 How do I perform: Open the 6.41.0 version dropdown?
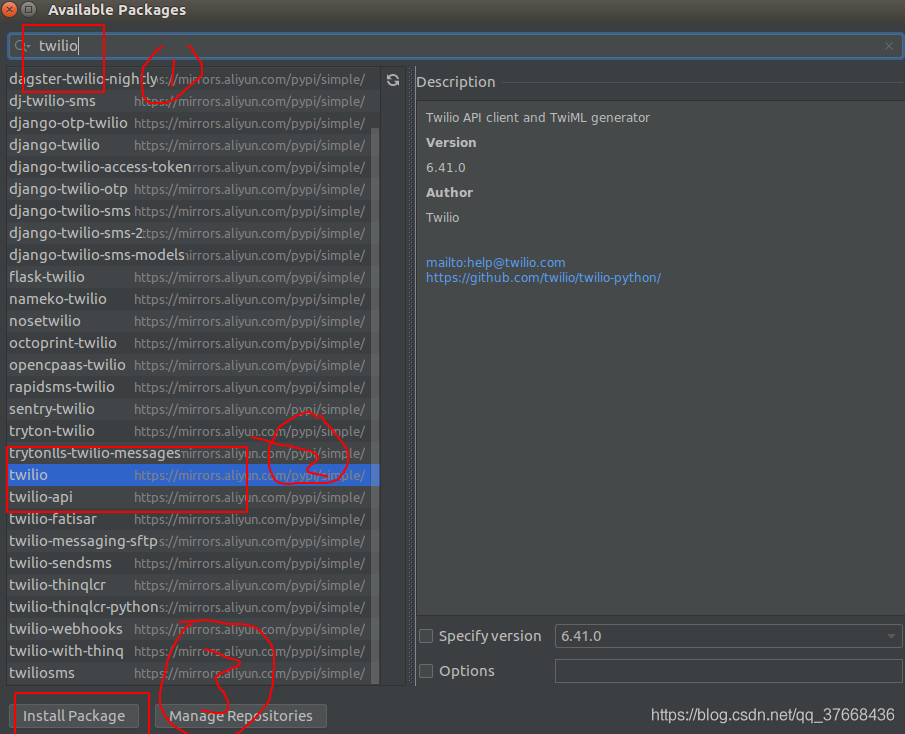pyautogui.click(x=728, y=636)
